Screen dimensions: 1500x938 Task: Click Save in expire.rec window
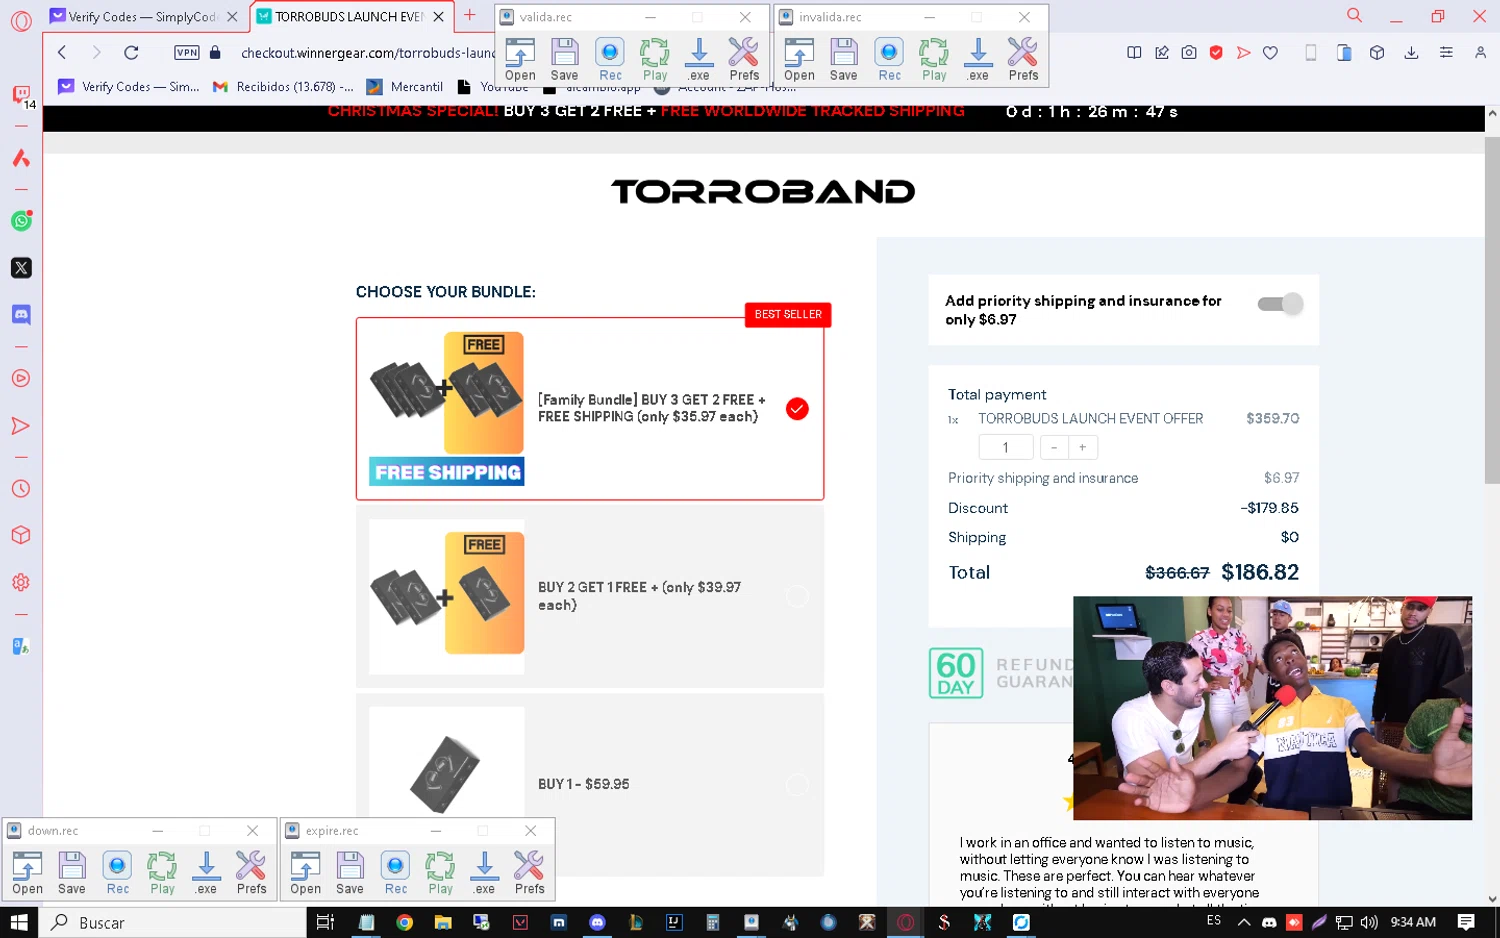click(349, 873)
